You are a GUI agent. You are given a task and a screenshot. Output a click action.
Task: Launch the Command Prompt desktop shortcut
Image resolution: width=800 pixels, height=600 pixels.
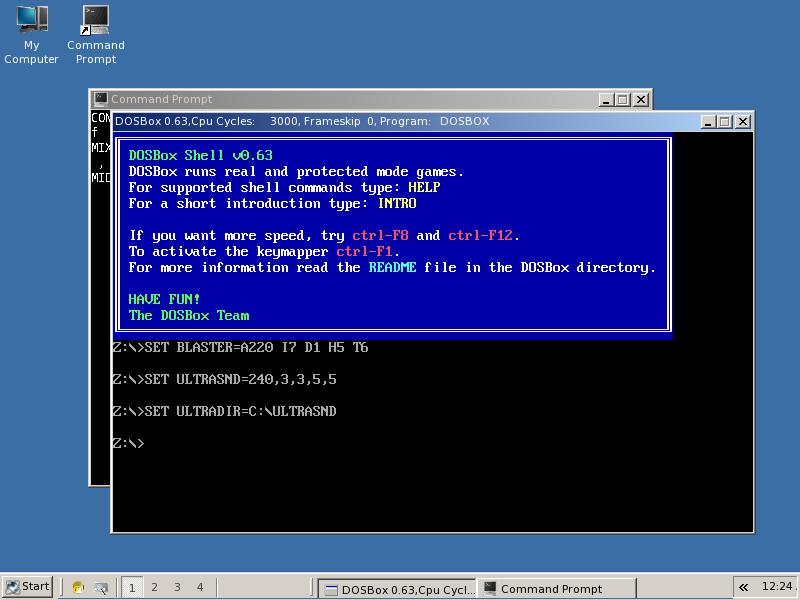(96, 25)
